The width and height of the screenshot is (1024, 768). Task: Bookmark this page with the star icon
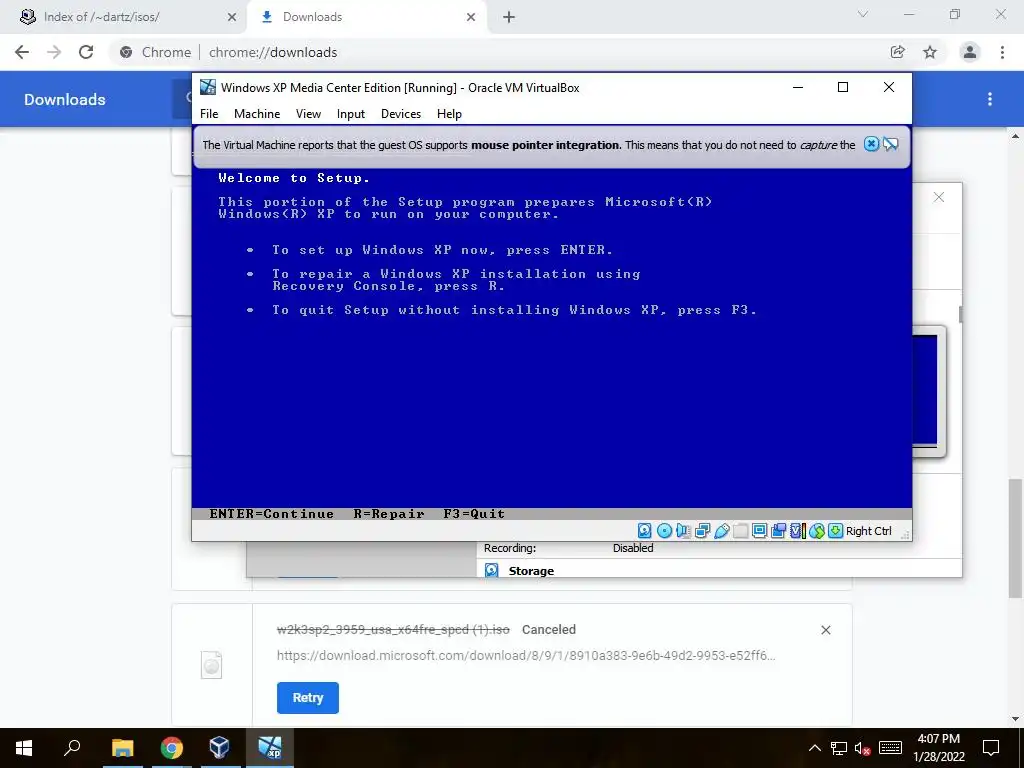tap(930, 52)
